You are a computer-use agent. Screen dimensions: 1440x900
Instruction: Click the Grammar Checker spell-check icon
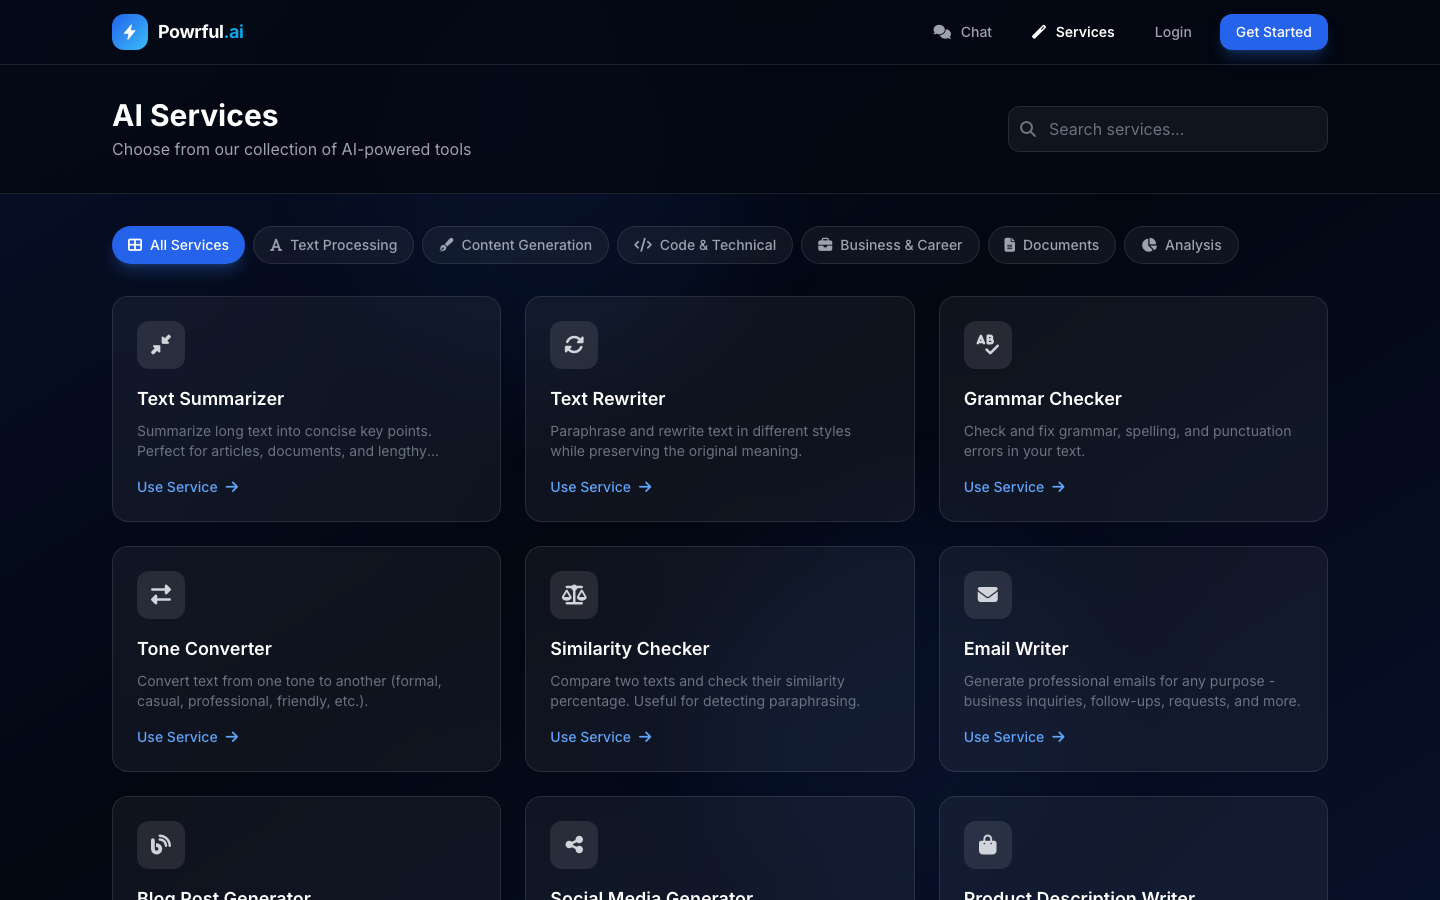(988, 345)
